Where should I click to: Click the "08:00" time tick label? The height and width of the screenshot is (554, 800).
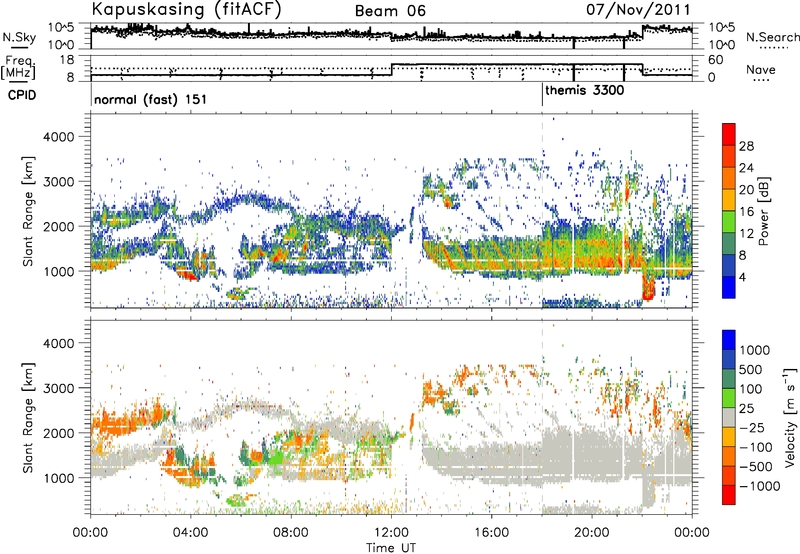tap(291, 533)
